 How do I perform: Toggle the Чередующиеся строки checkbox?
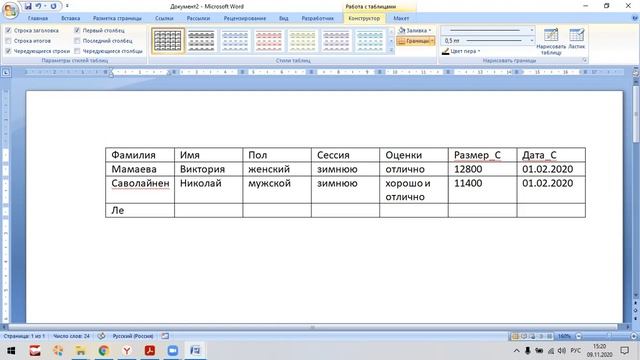pos(8,51)
